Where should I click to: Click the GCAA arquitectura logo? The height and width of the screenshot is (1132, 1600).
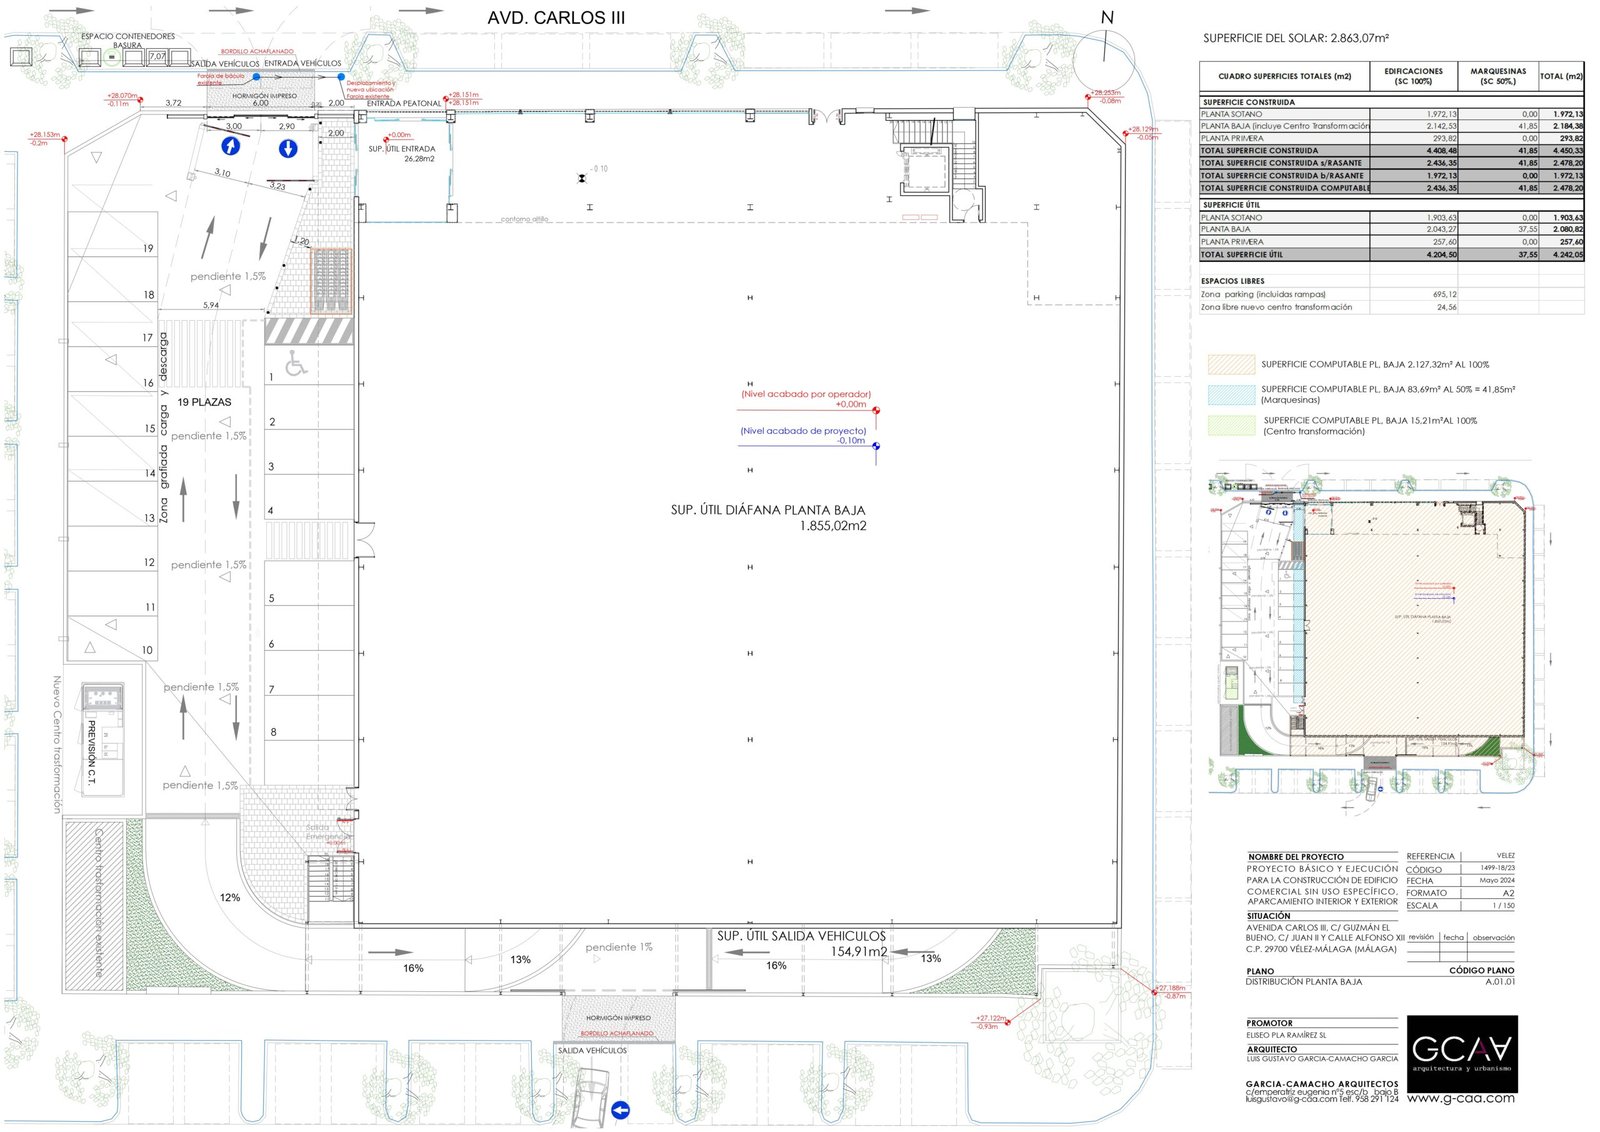click(1462, 1053)
